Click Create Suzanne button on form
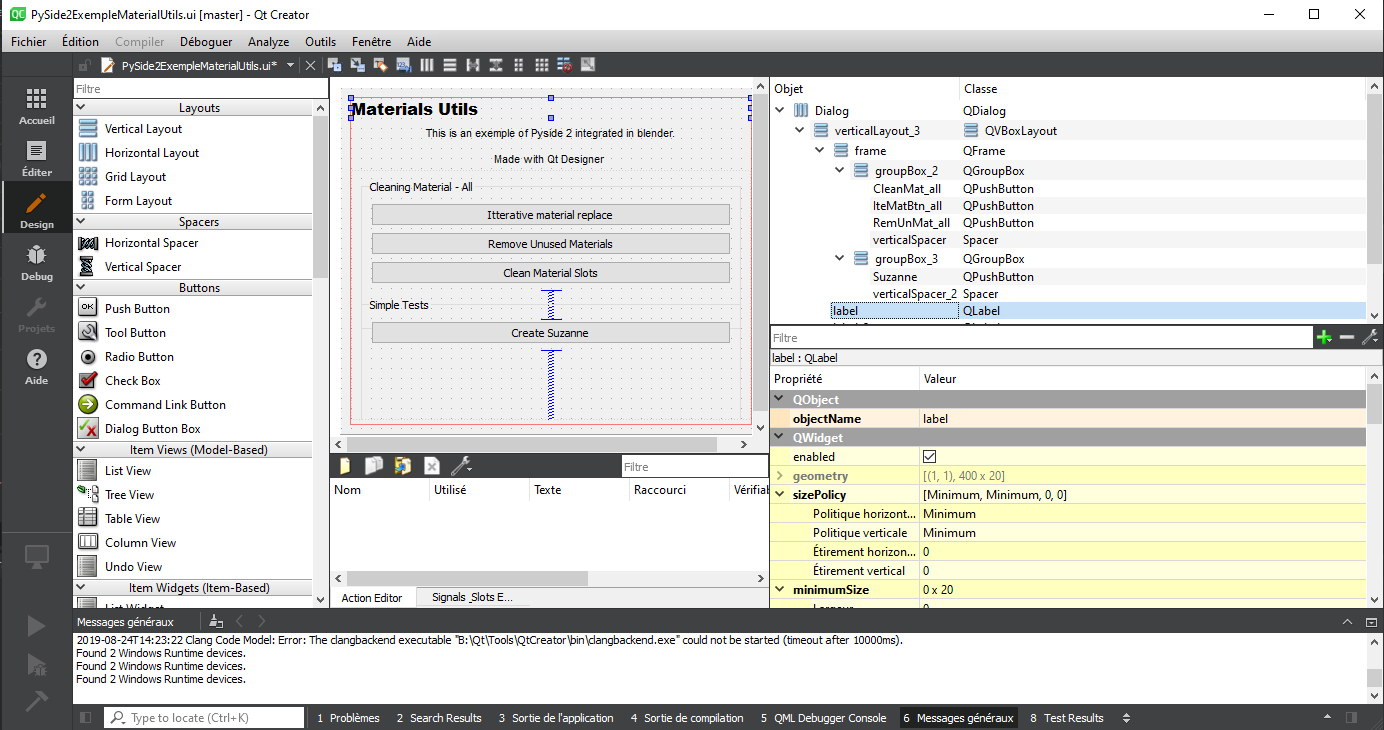The width and height of the screenshot is (1384, 730). (550, 333)
